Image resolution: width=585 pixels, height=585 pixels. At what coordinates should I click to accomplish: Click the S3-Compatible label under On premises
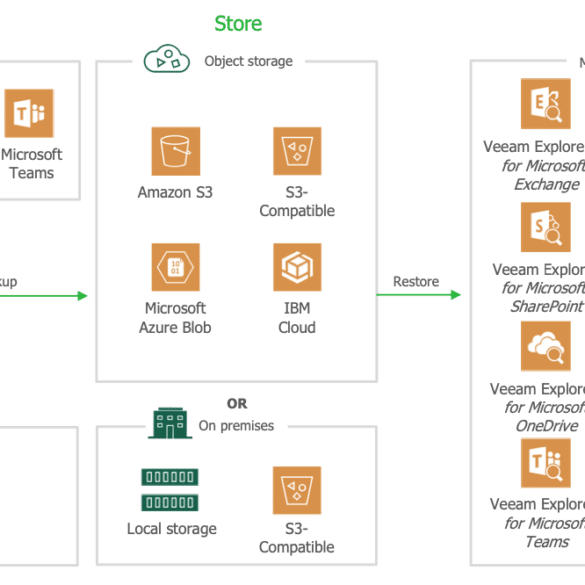[x=297, y=538]
